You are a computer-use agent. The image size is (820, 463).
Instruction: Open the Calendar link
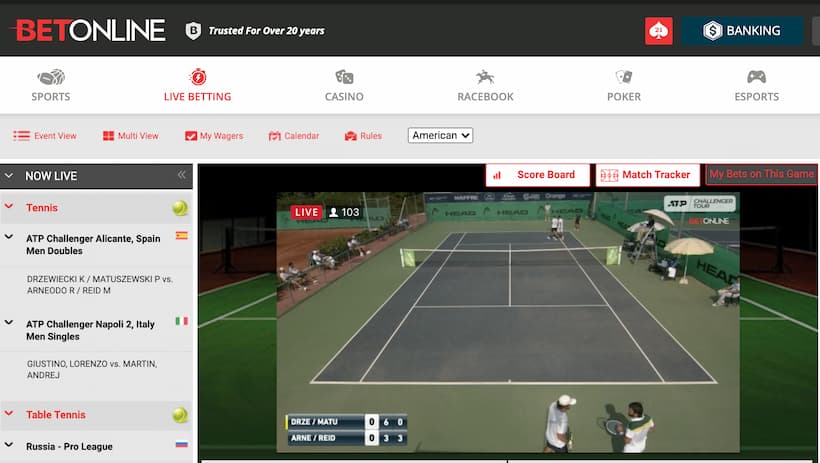click(x=294, y=135)
